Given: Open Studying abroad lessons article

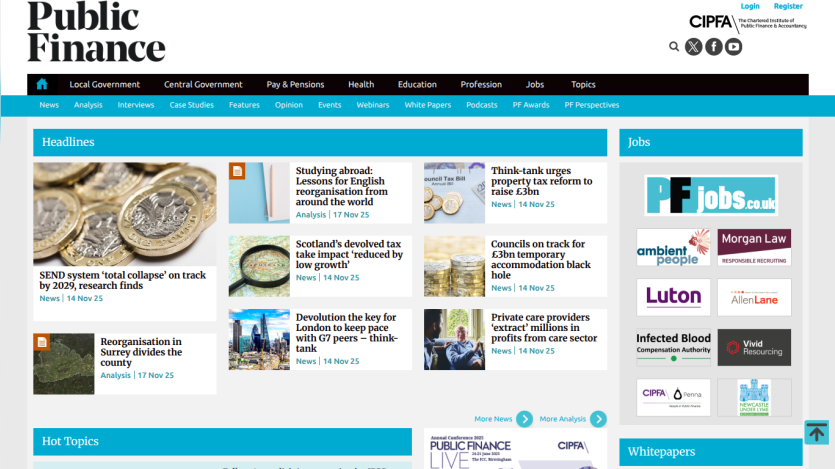Looking at the screenshot, I should tap(342, 186).
